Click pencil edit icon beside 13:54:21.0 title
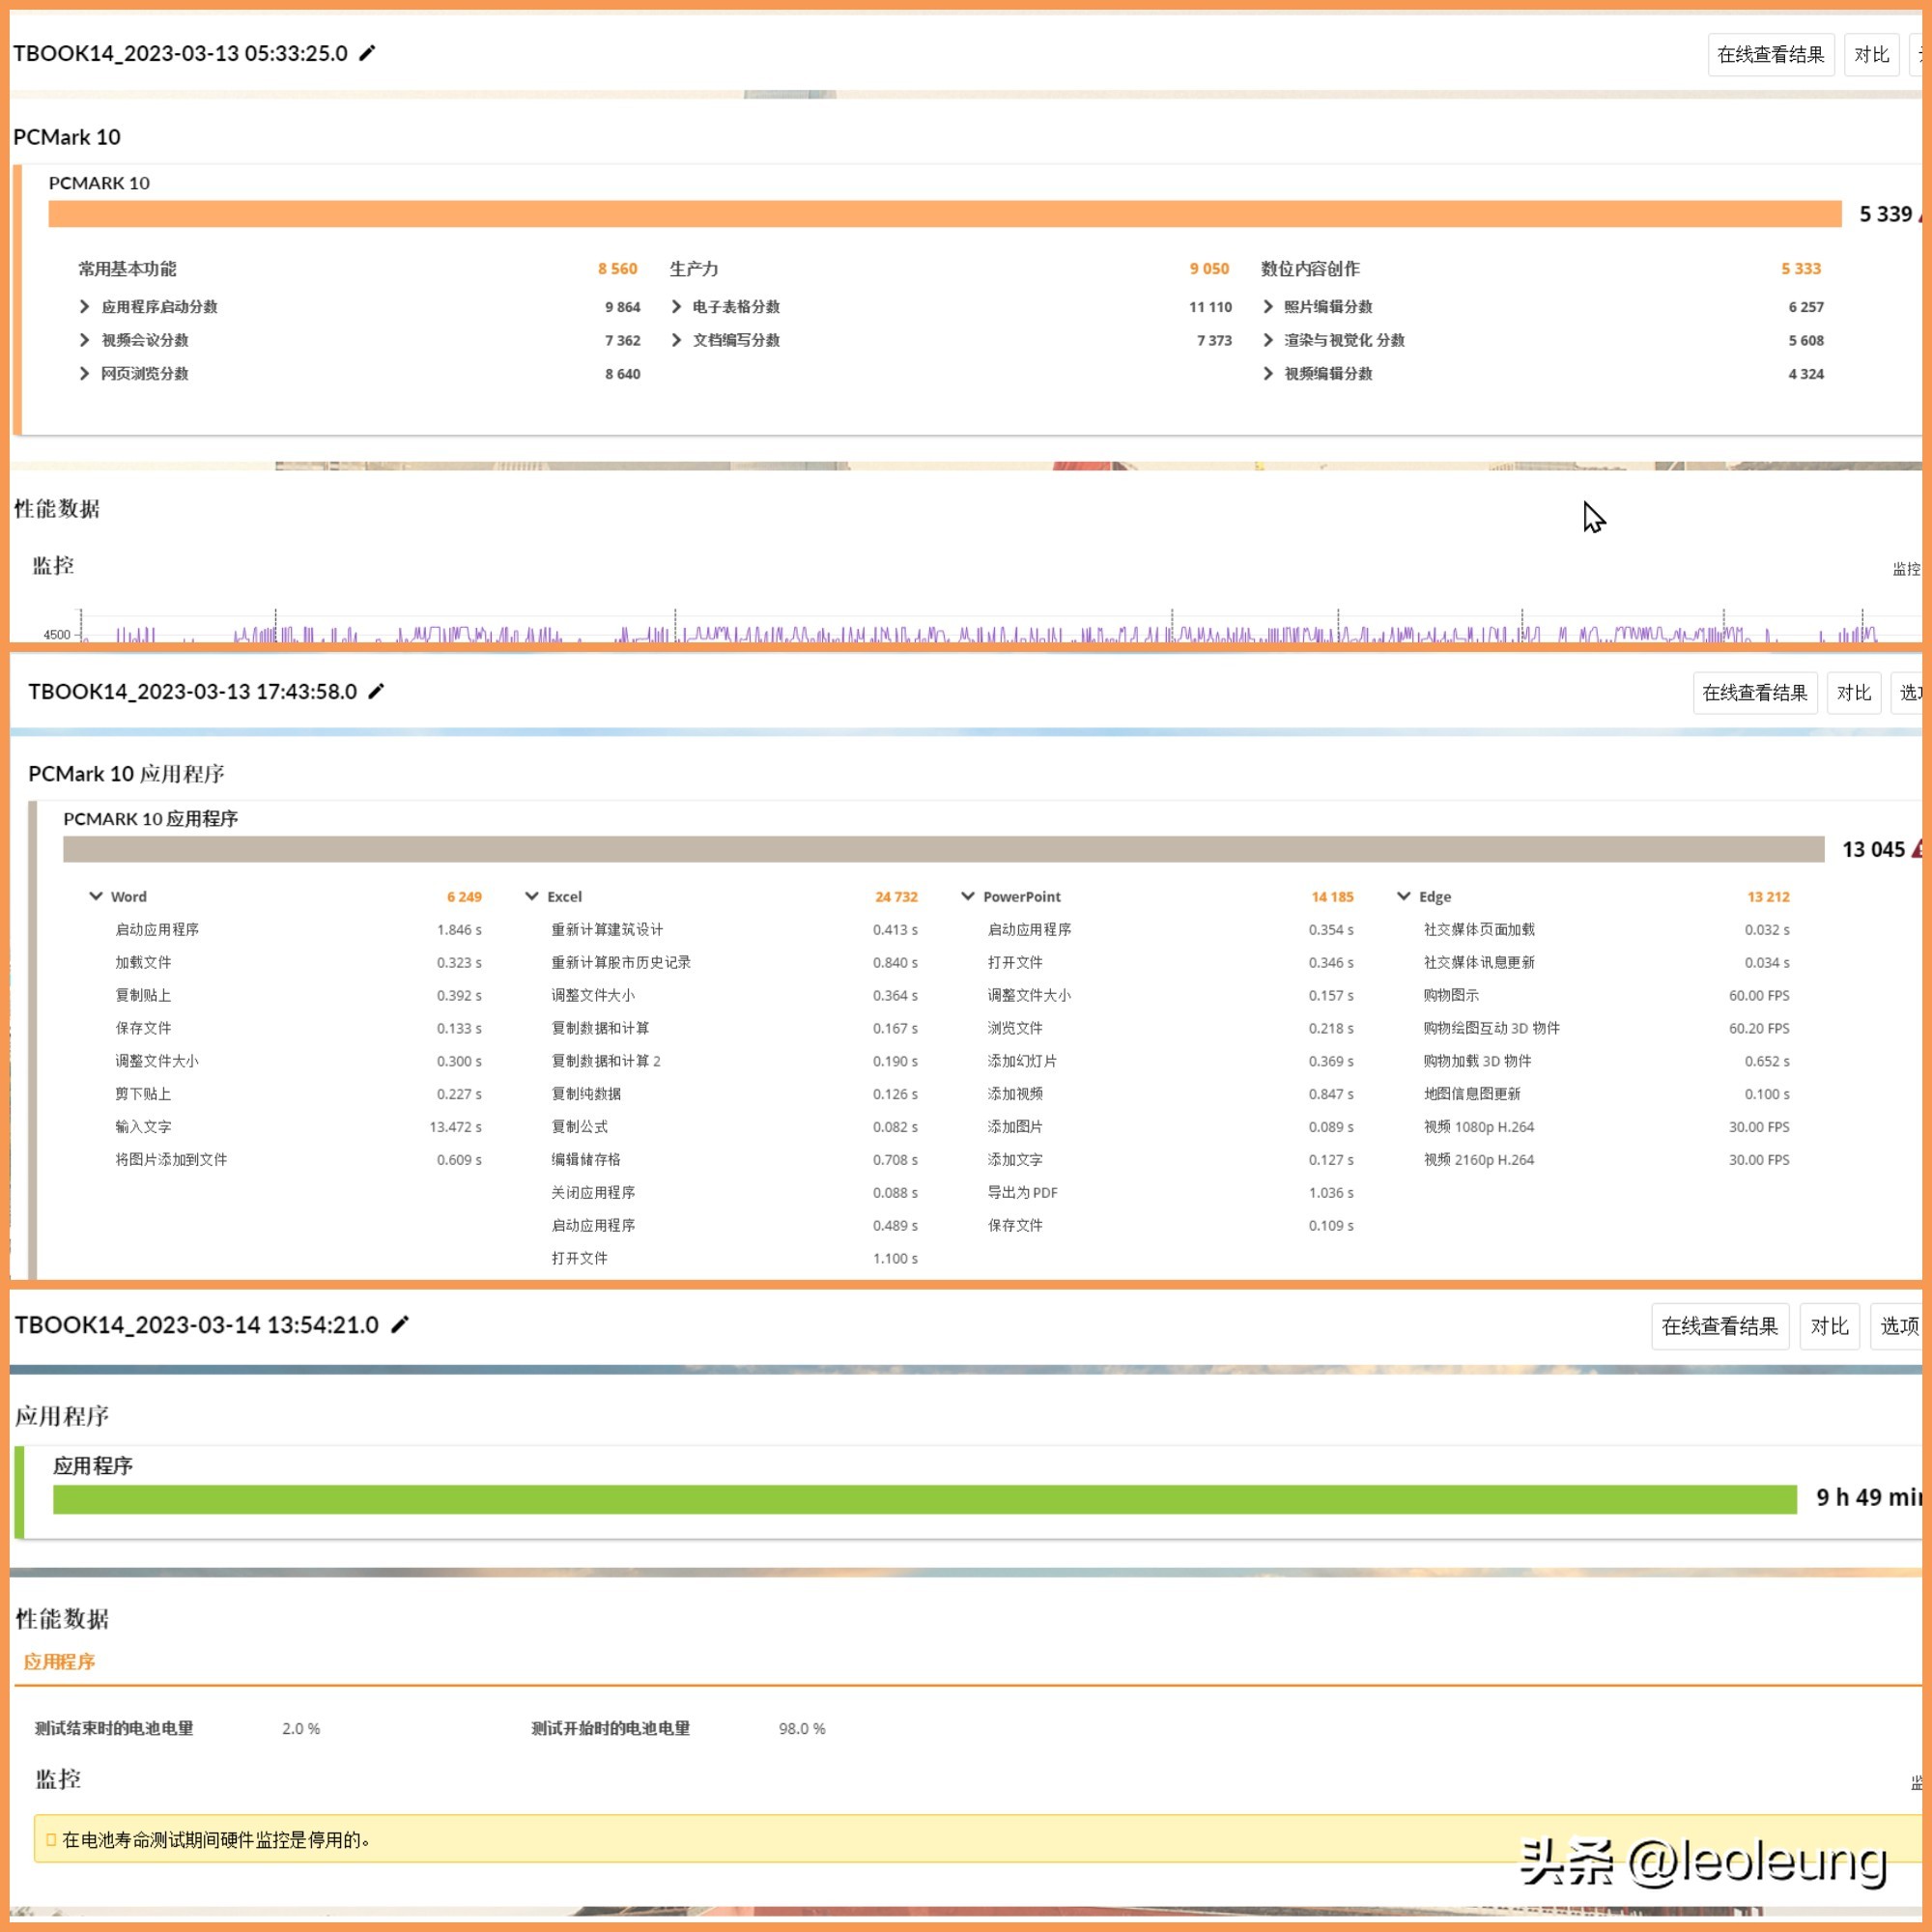 tap(400, 1324)
